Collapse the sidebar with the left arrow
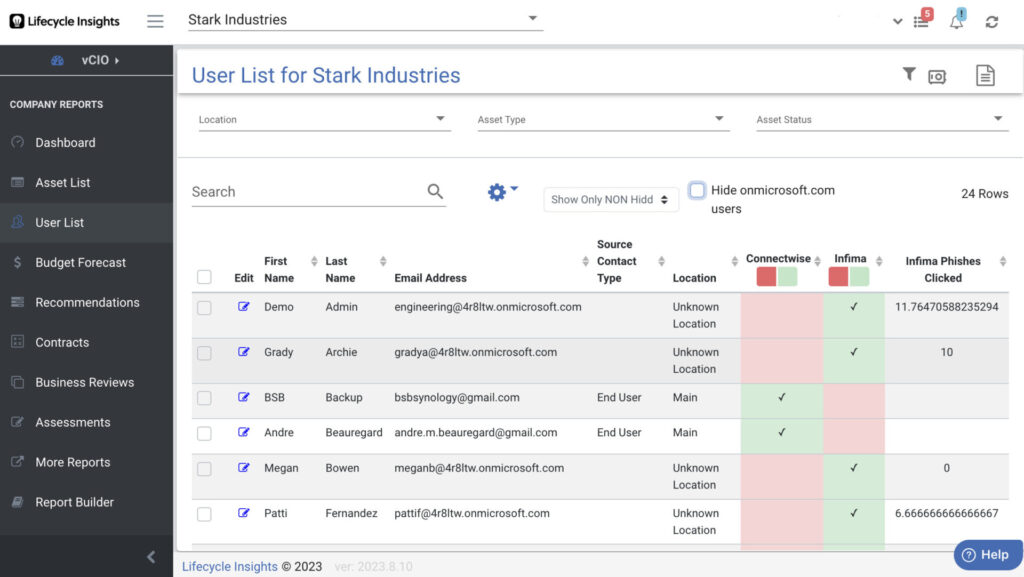 [x=151, y=556]
